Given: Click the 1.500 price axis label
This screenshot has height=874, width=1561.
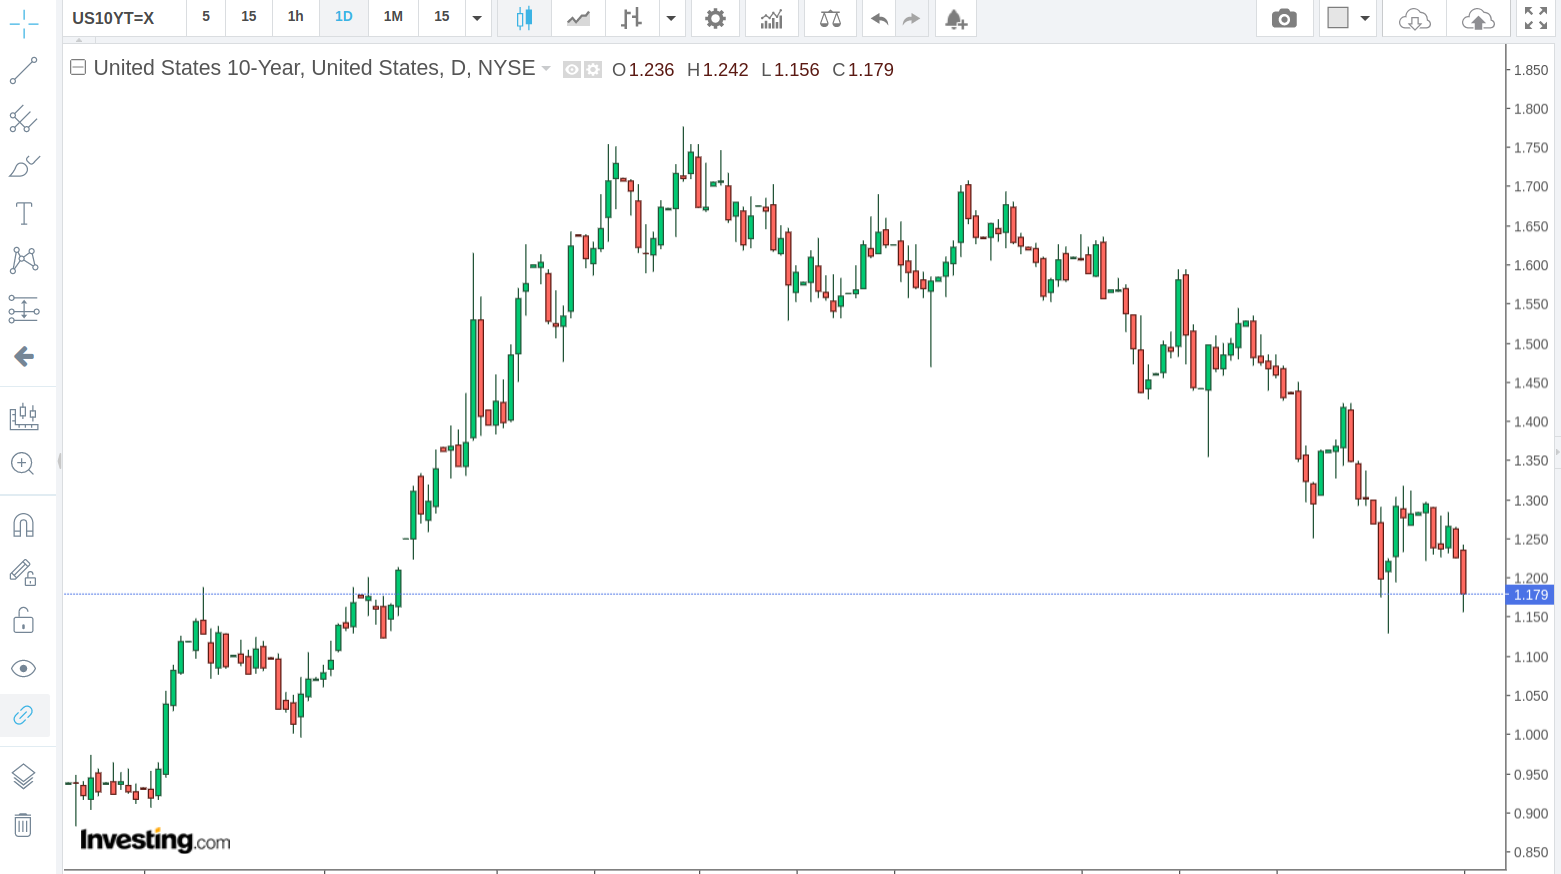Looking at the screenshot, I should pos(1530,344).
